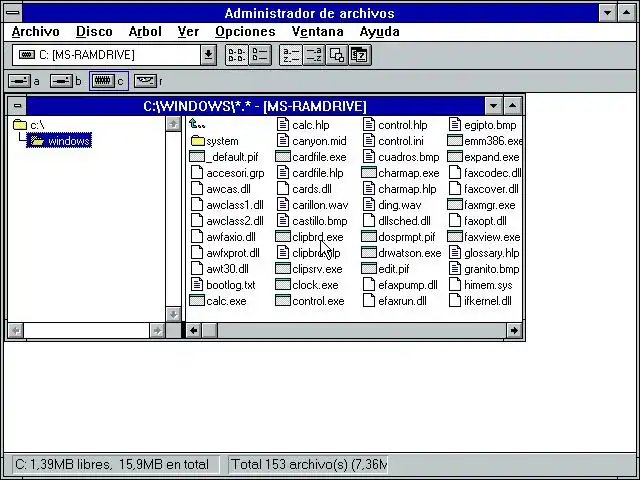The image size is (640, 480).
Task: Open the Ver menu
Action: coord(188,31)
